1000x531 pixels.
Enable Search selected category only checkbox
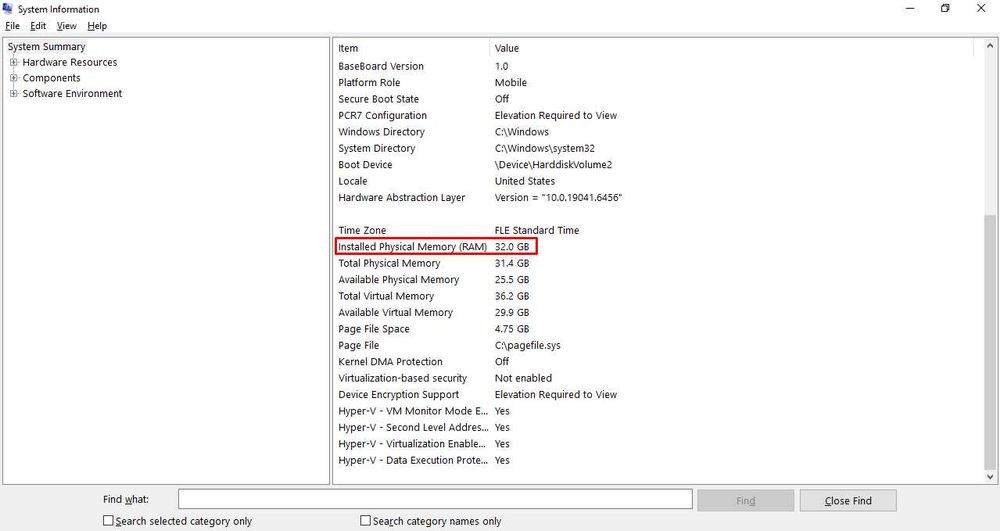pos(108,521)
